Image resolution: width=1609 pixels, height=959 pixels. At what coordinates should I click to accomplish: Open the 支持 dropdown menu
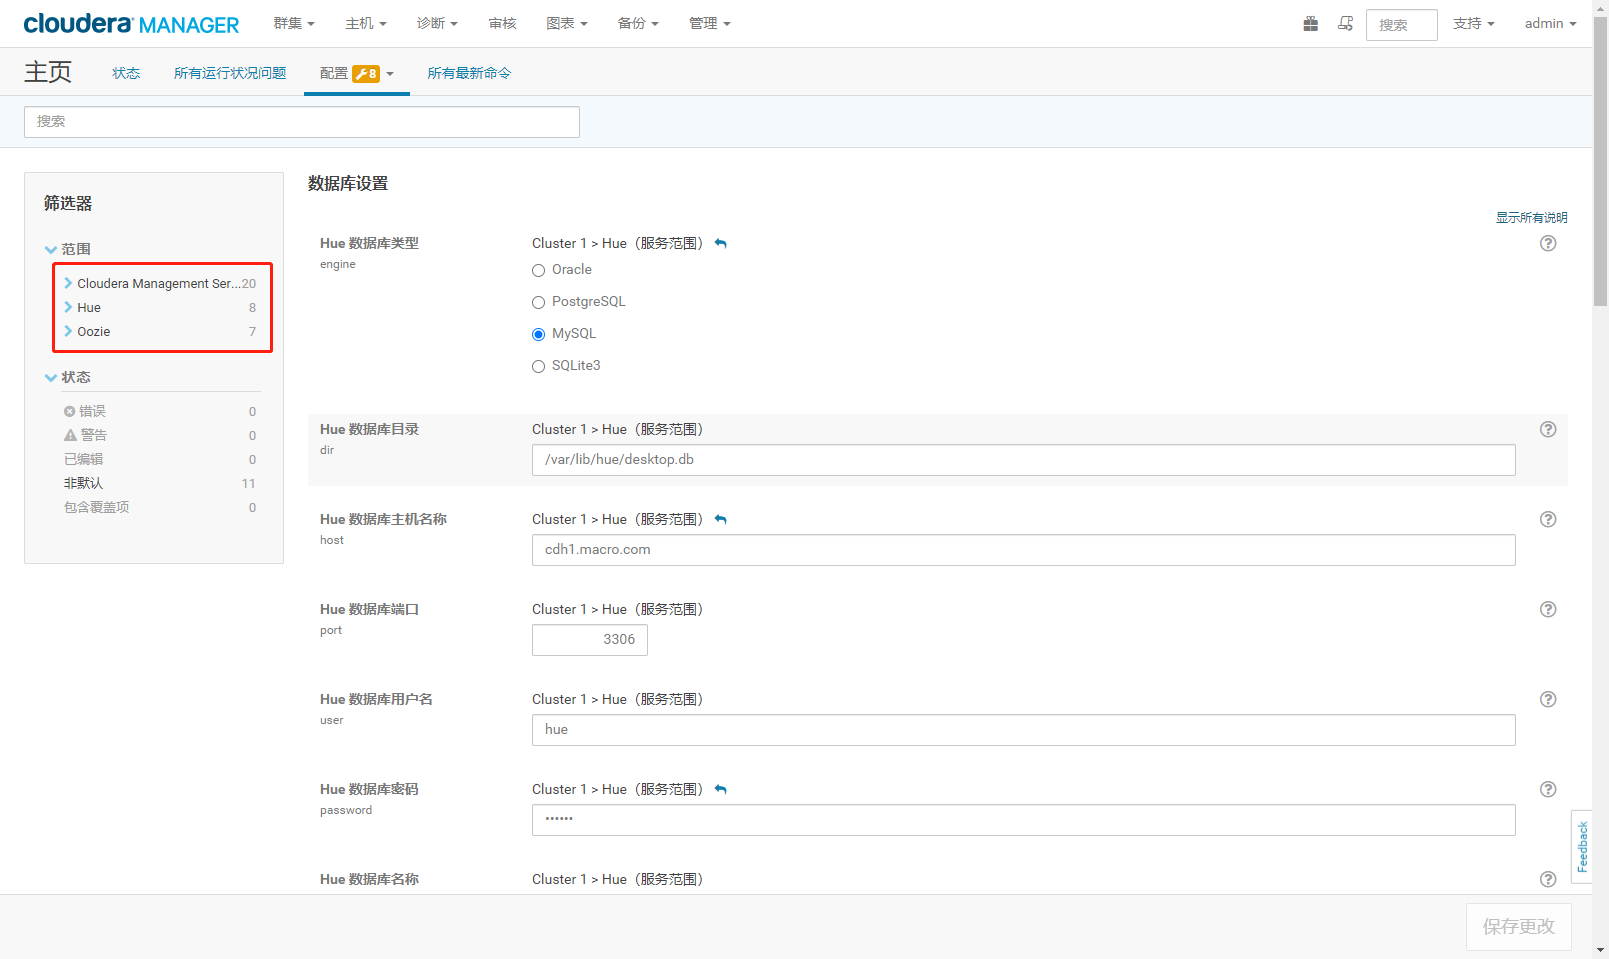1474,23
